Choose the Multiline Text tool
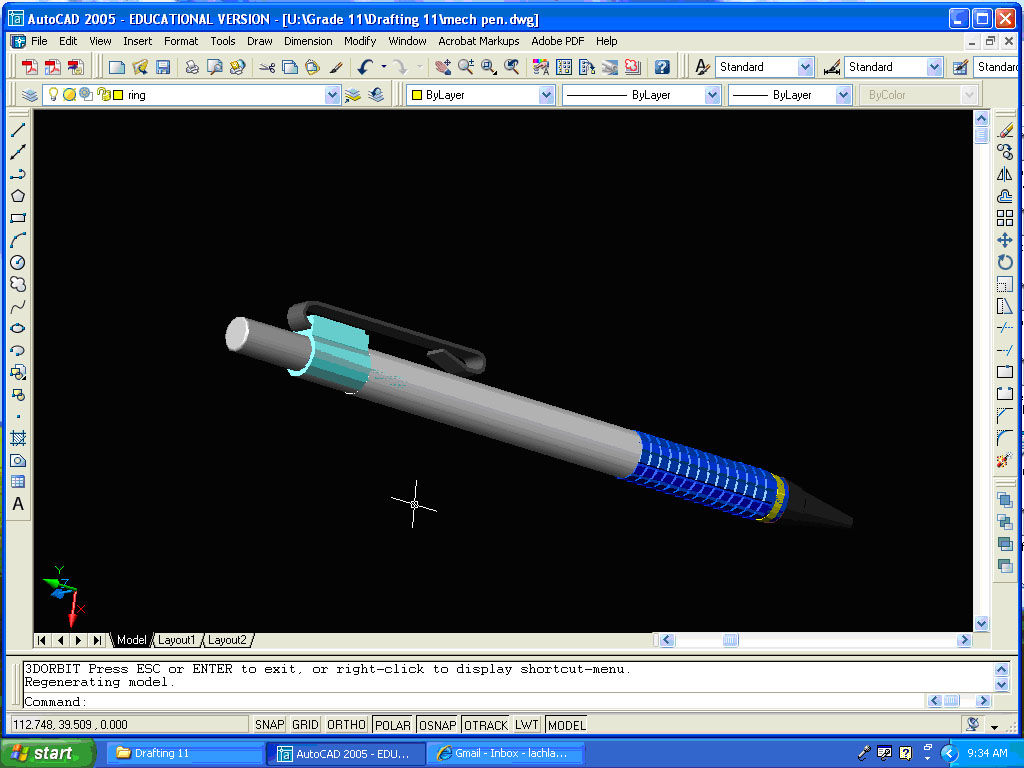The width and height of the screenshot is (1024, 768). tap(17, 504)
